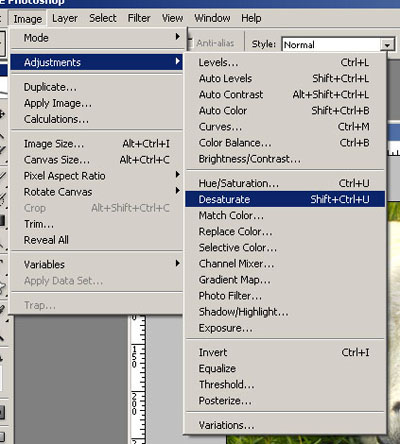Screen dimensions: 400x444
Task: Open Replace Color... dialog
Action: pyautogui.click(x=285, y=231)
